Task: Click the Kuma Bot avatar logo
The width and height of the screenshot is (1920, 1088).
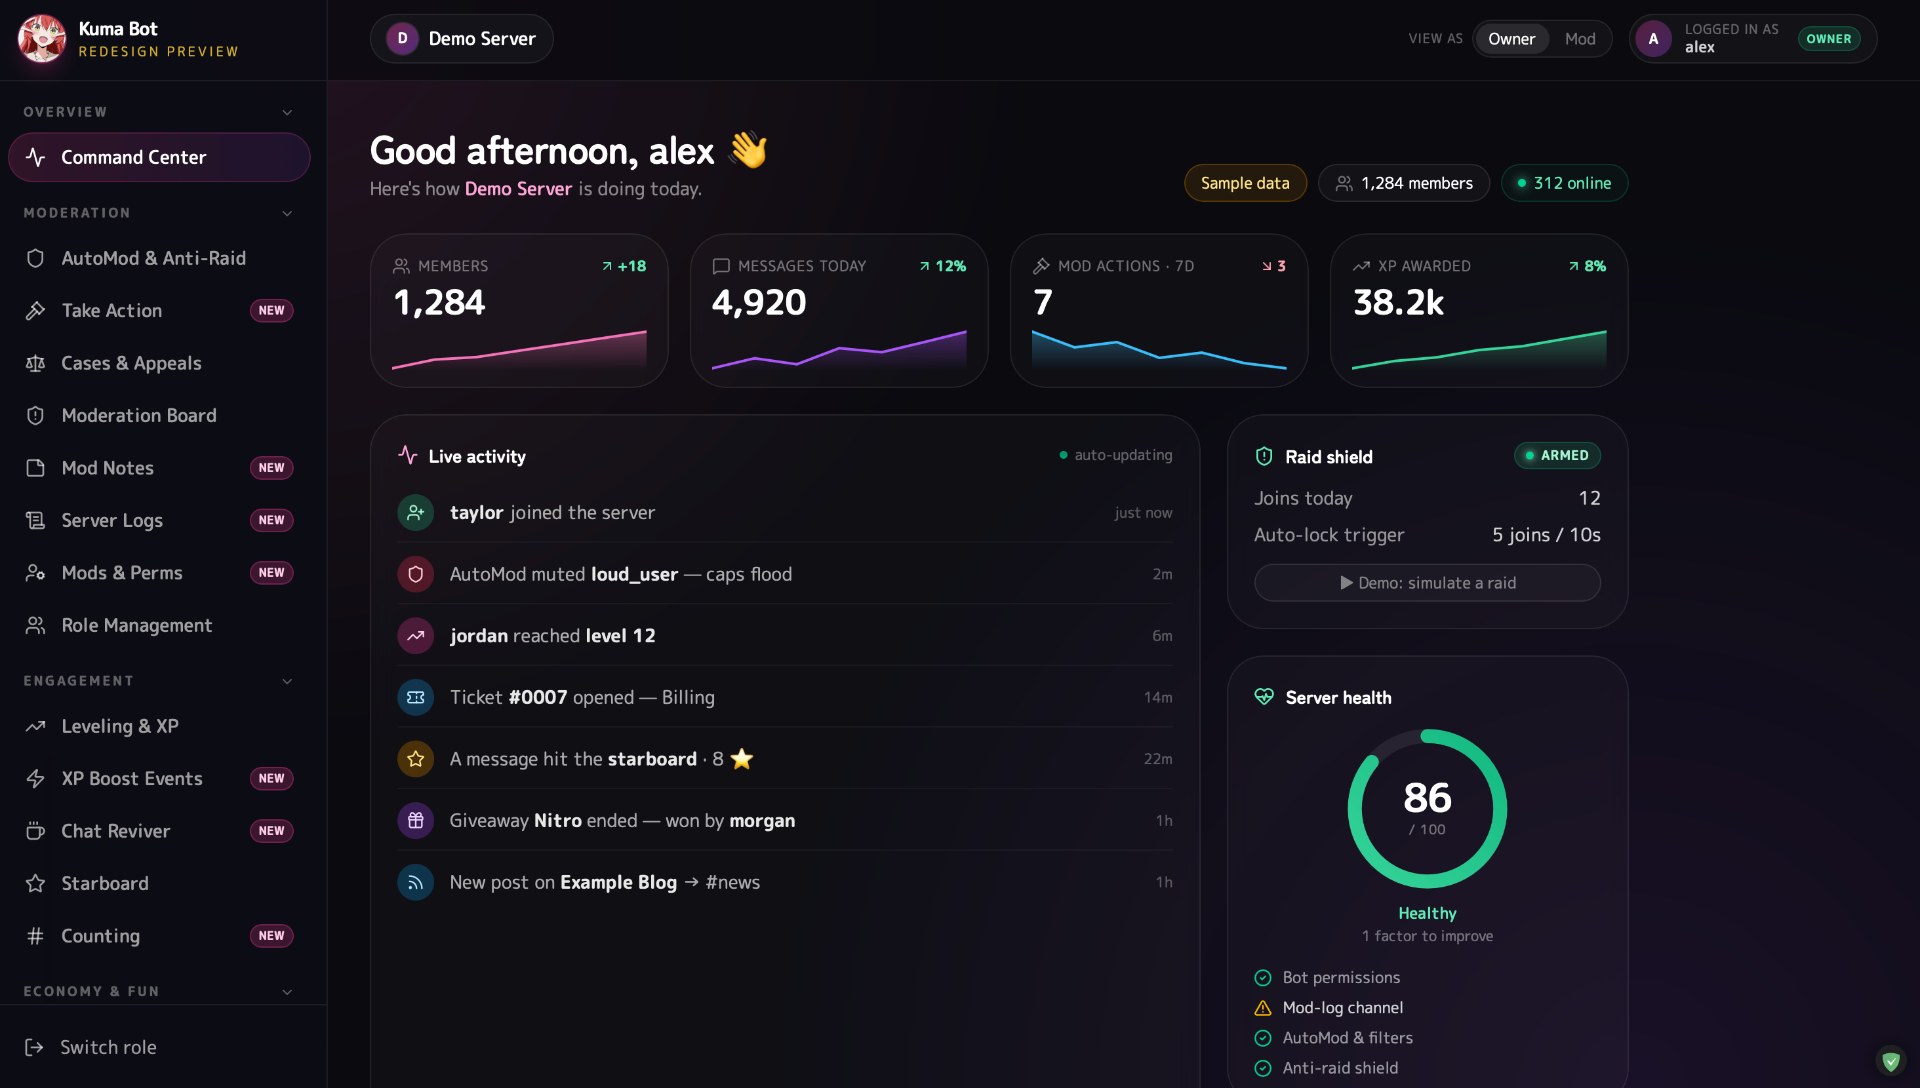Action: pyautogui.click(x=42, y=39)
